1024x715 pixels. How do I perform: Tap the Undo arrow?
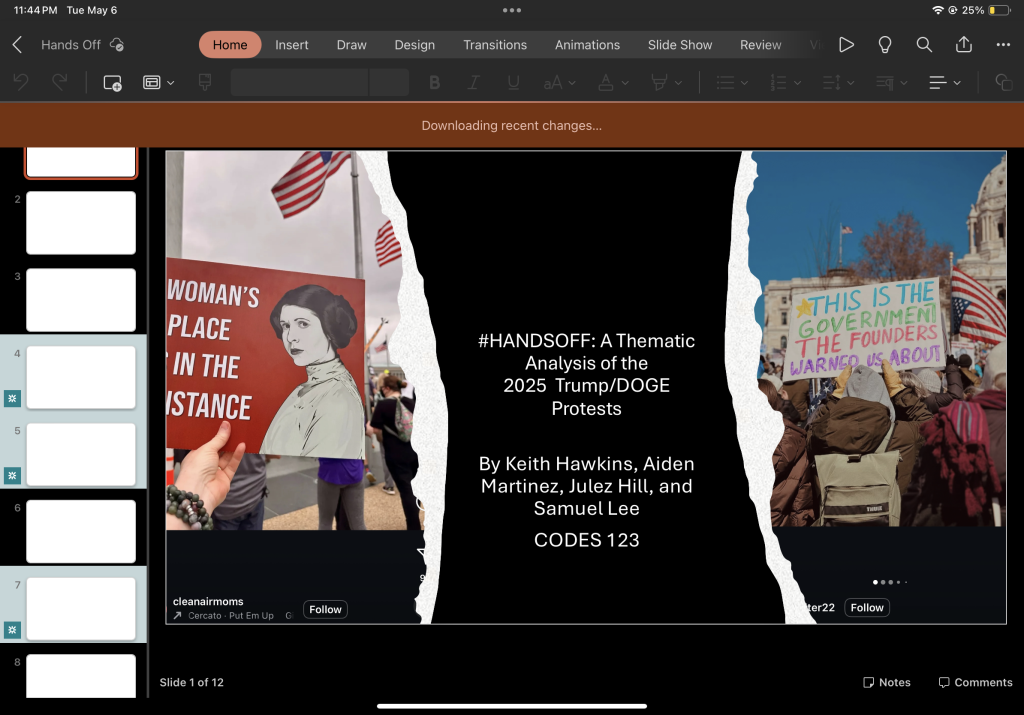[x=21, y=82]
